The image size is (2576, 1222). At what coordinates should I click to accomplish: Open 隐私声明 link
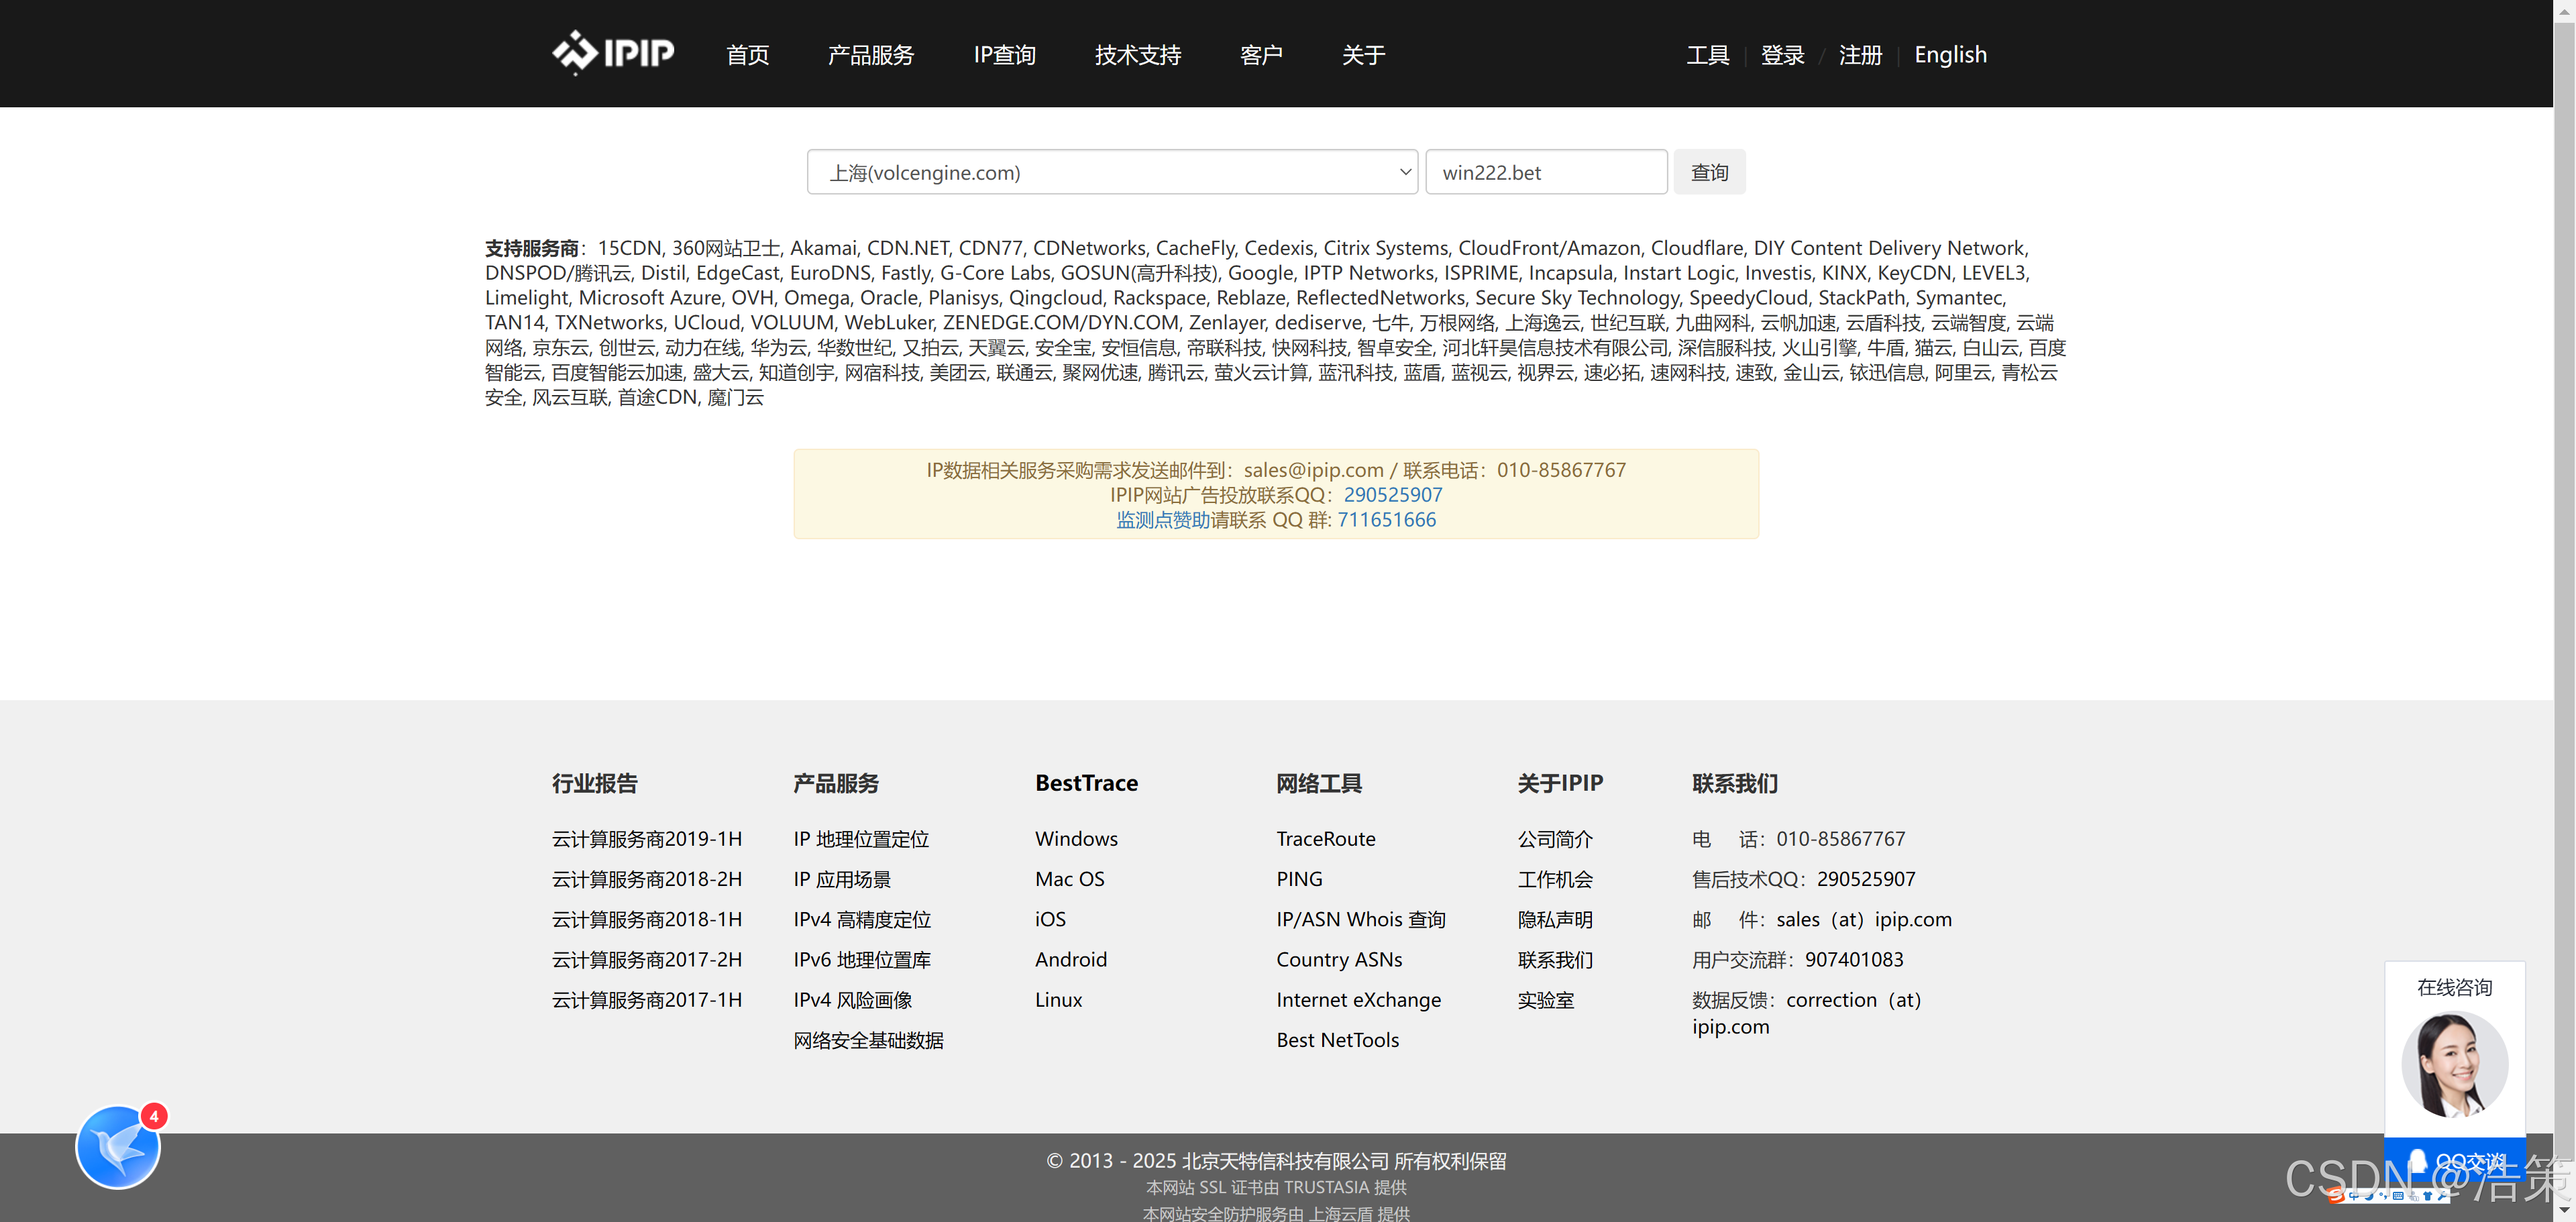(x=1555, y=919)
